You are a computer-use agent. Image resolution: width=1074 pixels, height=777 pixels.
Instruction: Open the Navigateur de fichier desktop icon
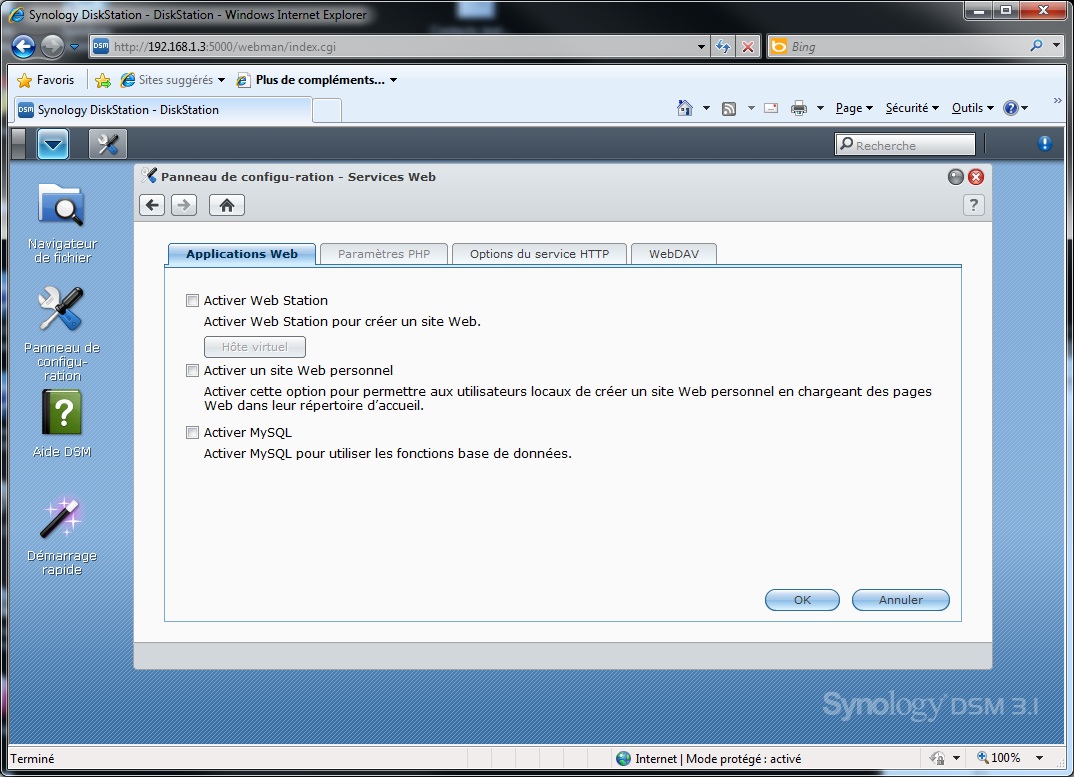[62, 223]
